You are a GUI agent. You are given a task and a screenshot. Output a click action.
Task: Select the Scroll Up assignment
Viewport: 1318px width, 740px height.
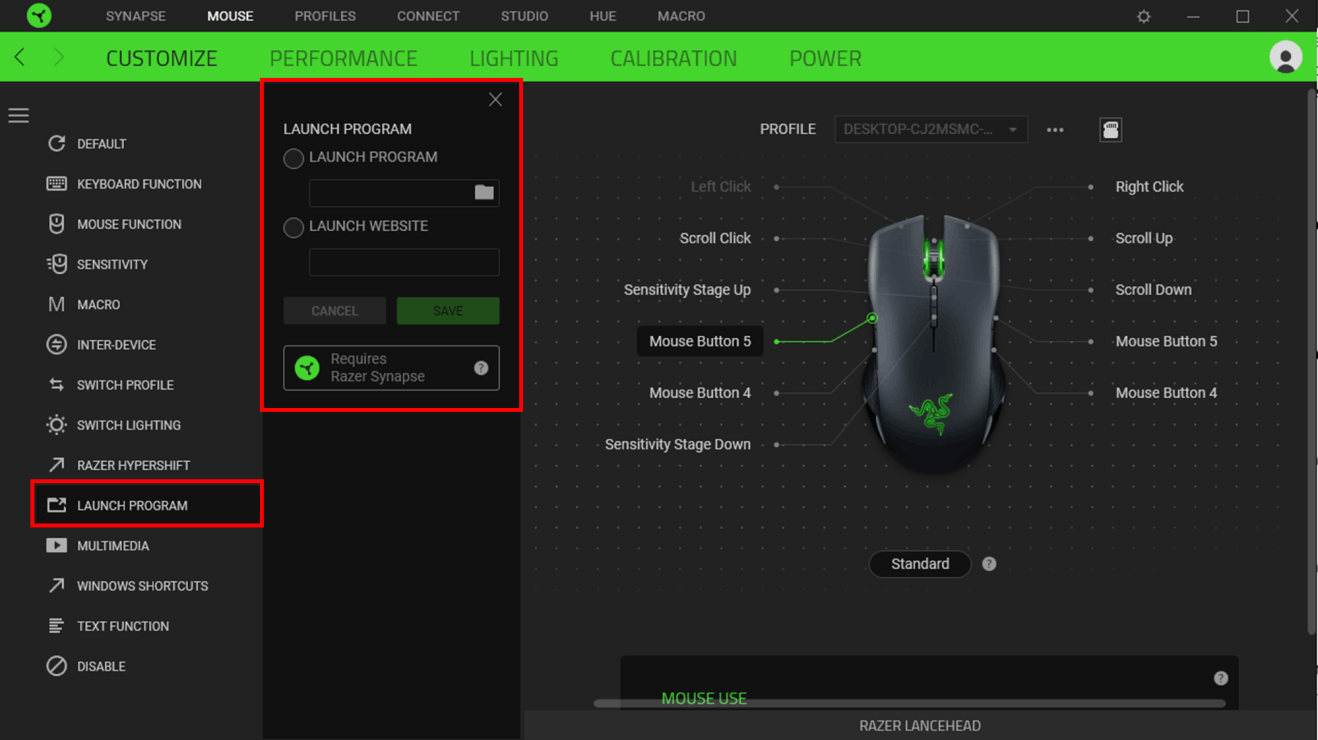(1144, 238)
